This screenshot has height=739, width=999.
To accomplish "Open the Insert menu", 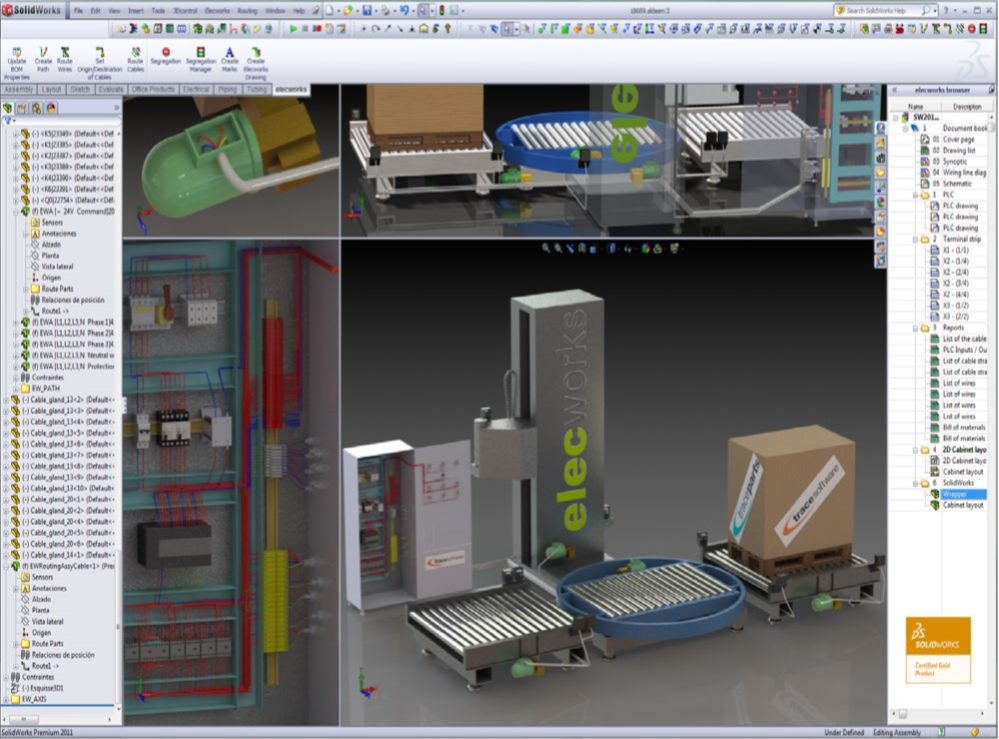I will [135, 11].
